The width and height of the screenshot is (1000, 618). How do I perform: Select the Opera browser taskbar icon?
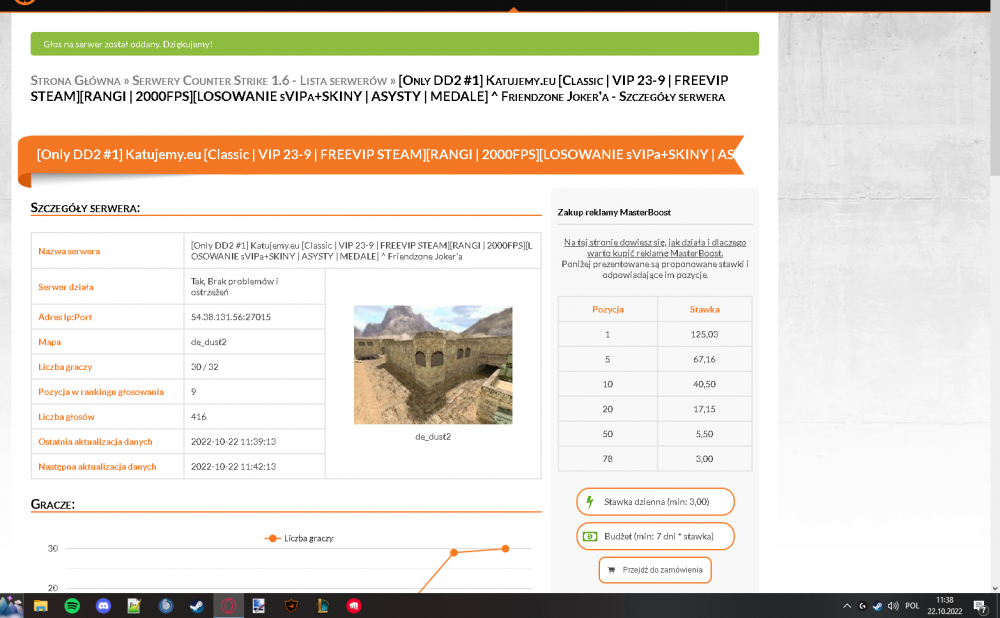coord(228,606)
